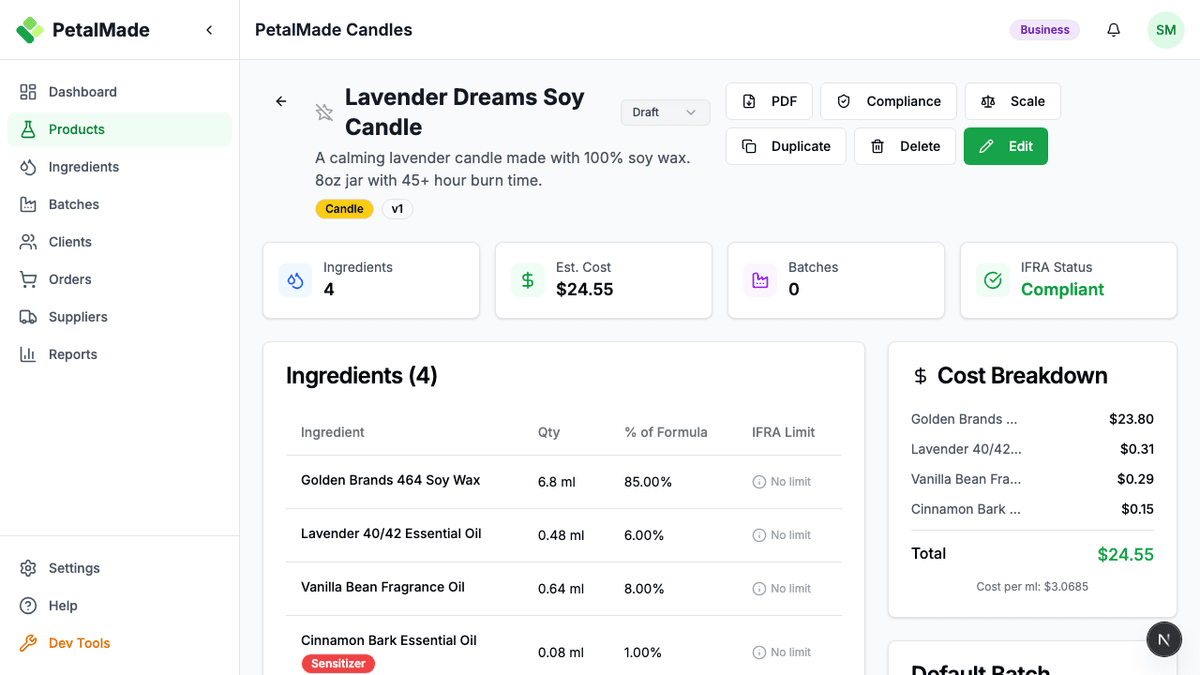Click the Ingredients droplet icon in the sidebar
This screenshot has height=675, width=1200.
29,166
